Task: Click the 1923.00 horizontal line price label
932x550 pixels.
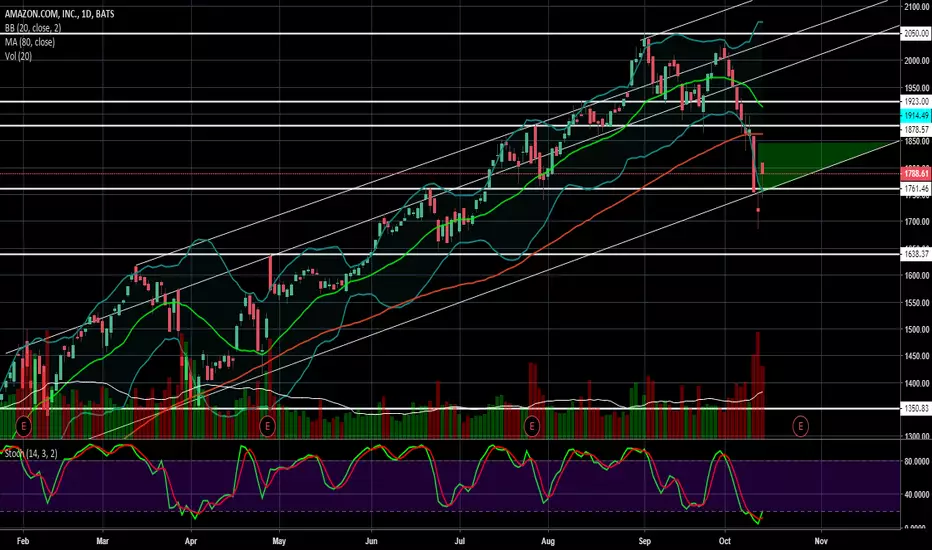Action: point(916,102)
